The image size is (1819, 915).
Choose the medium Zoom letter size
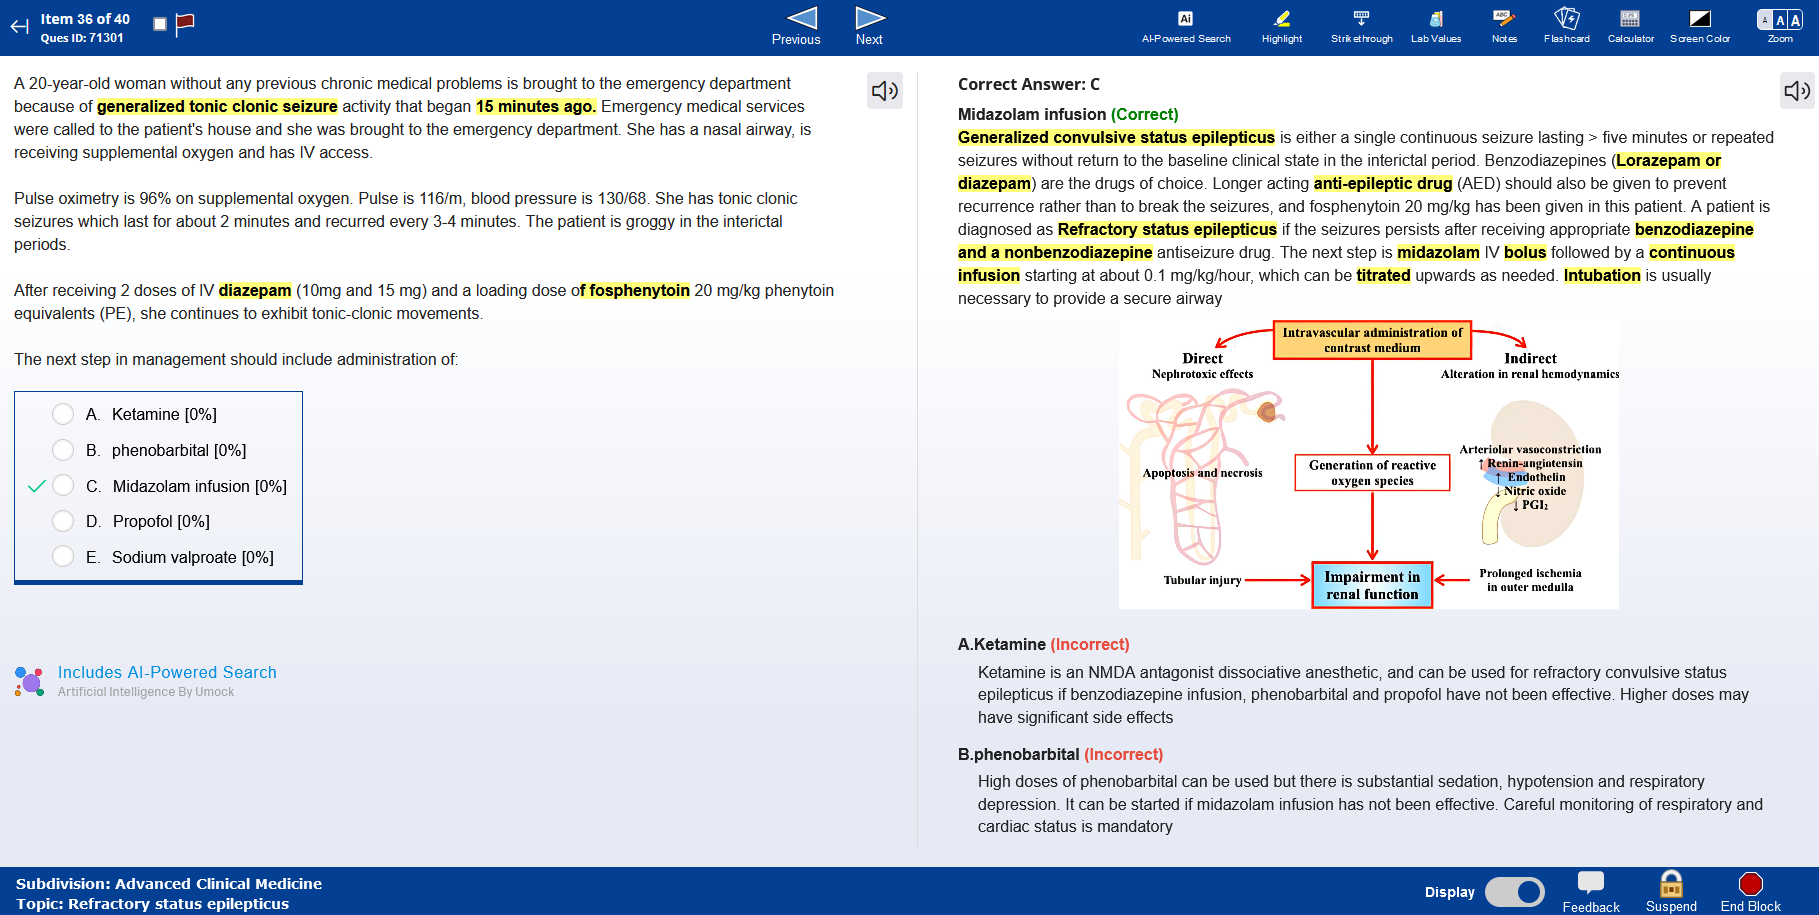coord(1780,20)
